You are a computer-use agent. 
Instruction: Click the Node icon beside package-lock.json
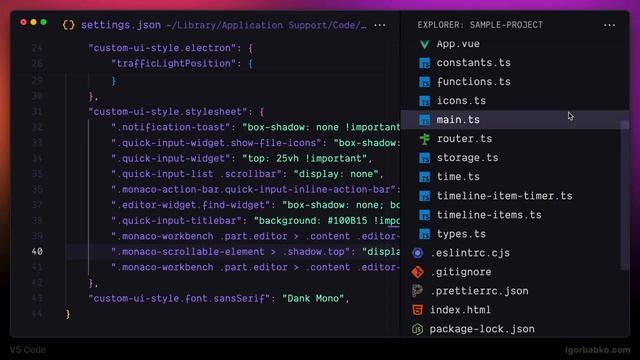click(x=418, y=329)
